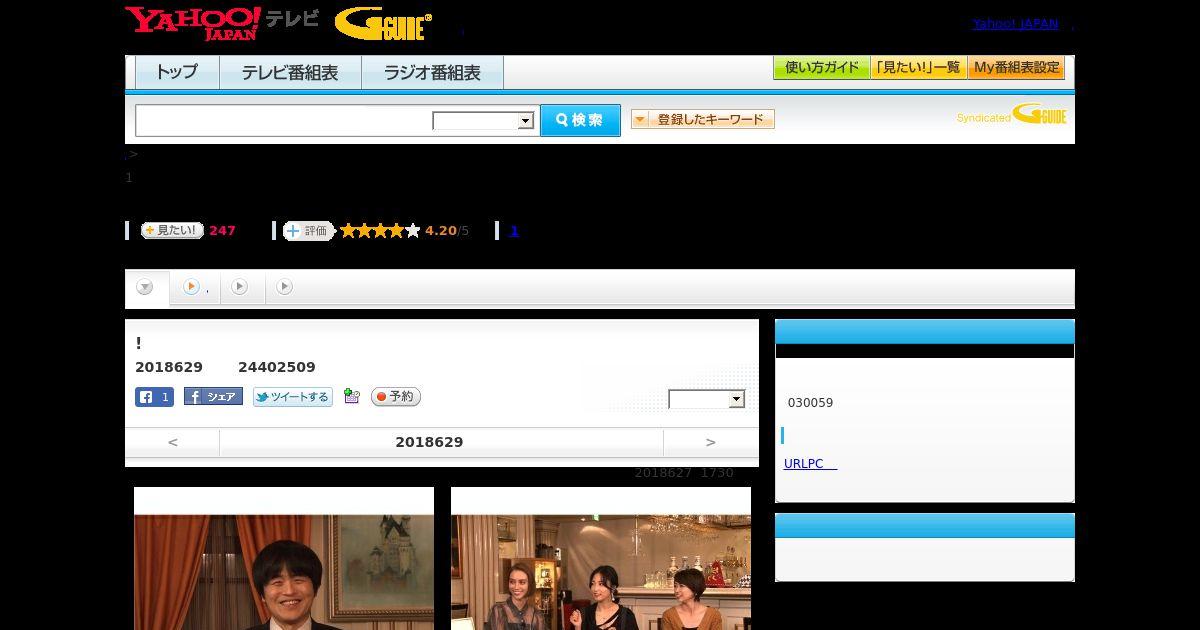1200x630 pixels.
Task: Open the Yahoo! JAPAN link
Action: (x=1015, y=24)
